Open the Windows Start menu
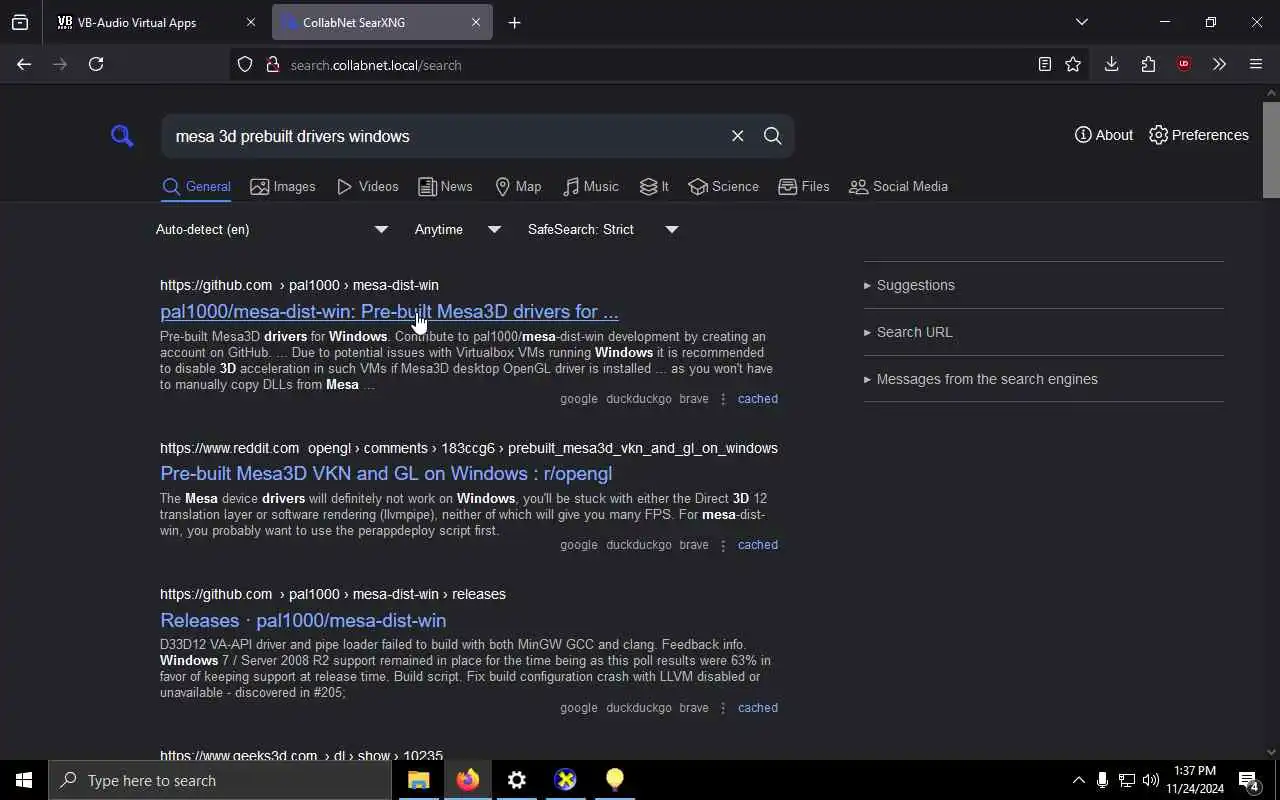This screenshot has width=1280, height=800. 24,780
